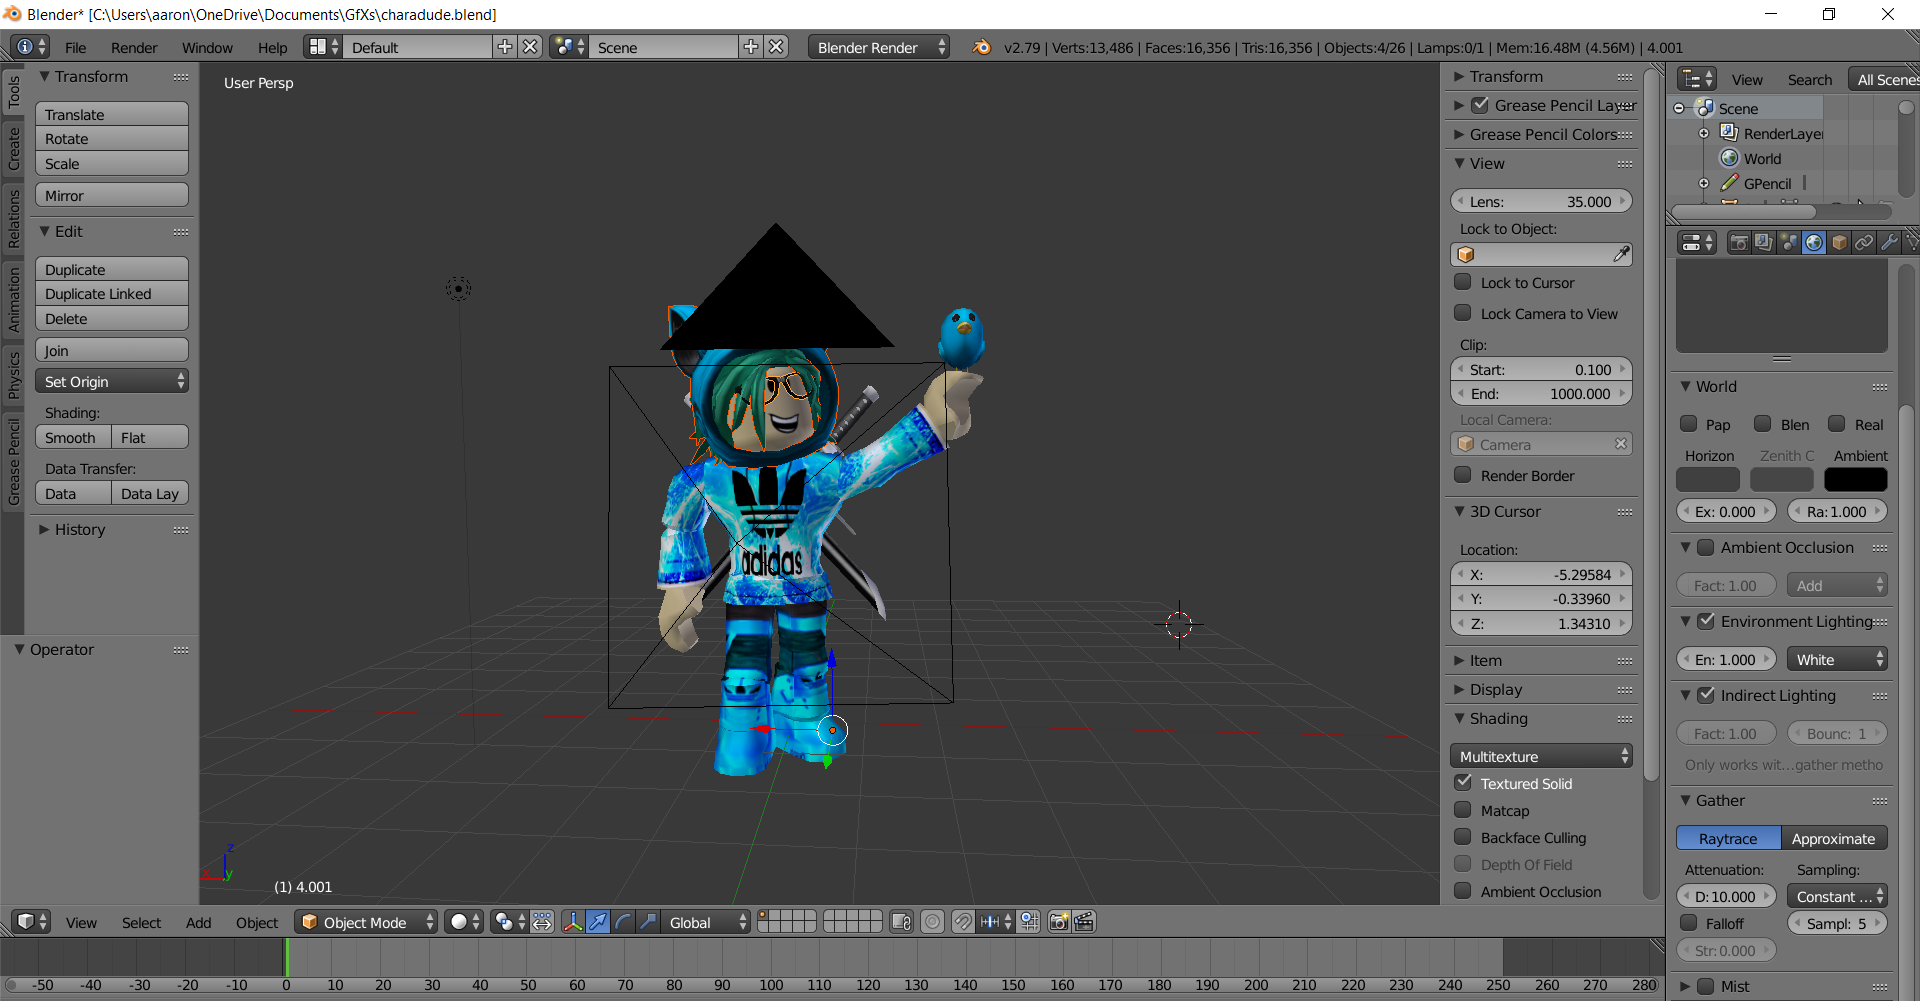
Task: Click the scene browse icon
Action: pyautogui.click(x=568, y=47)
